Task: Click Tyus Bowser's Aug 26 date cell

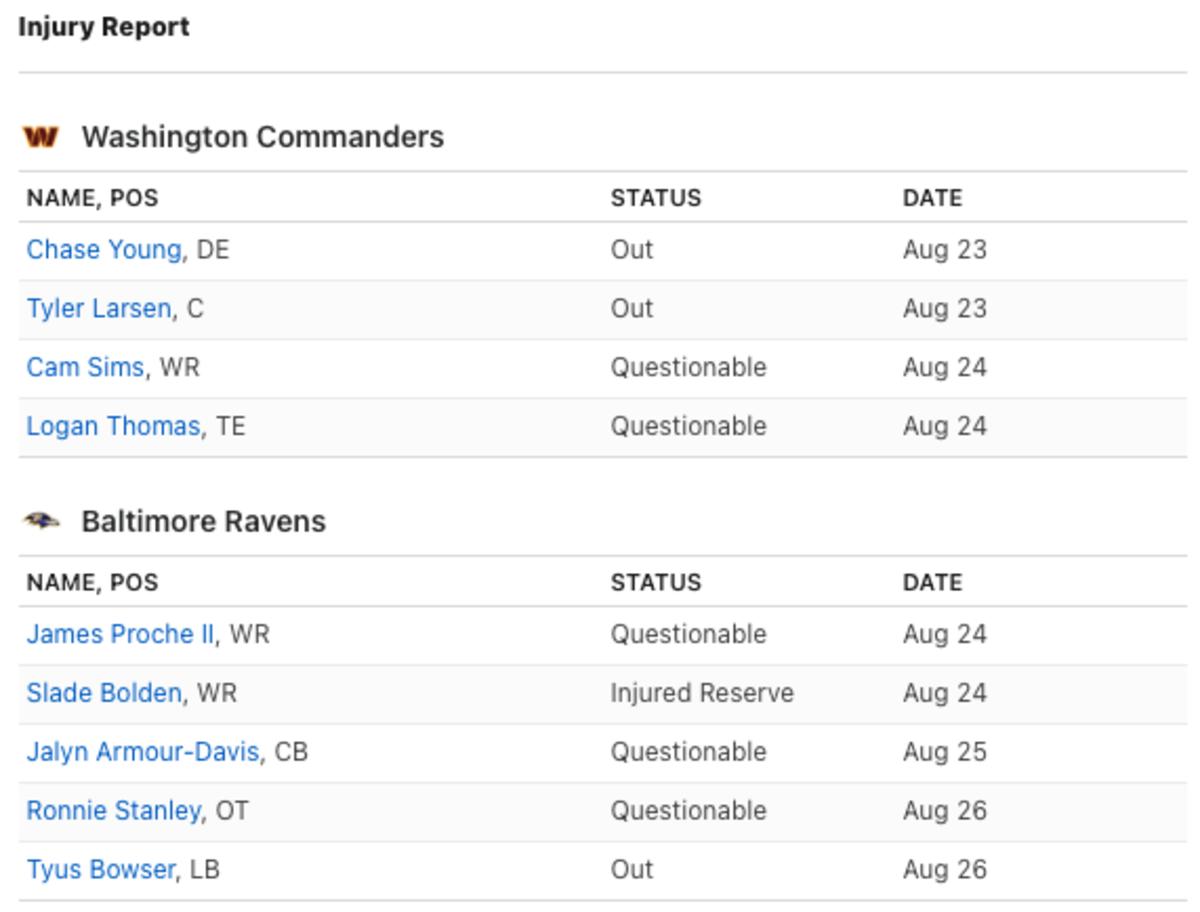Action: pos(945,870)
